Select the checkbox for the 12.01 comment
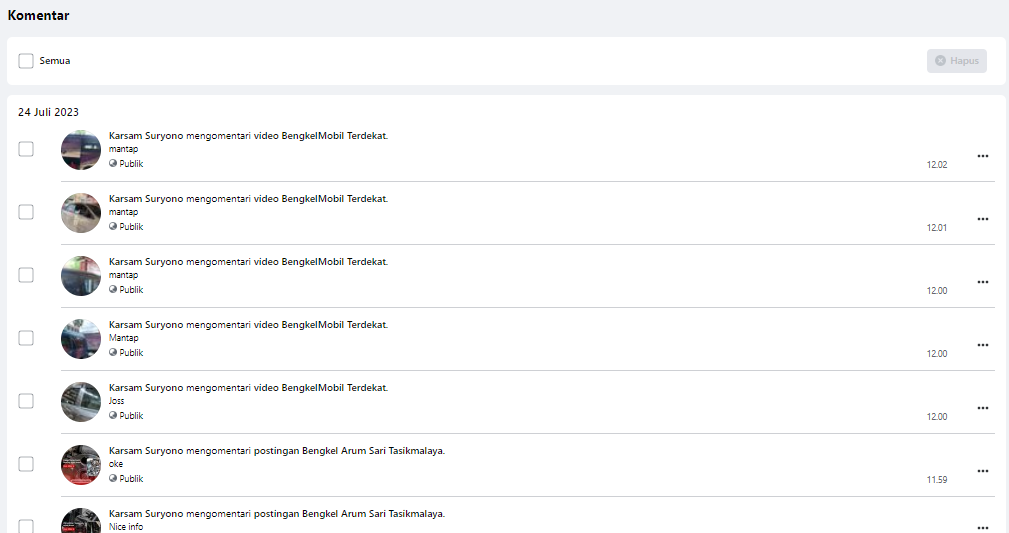The image size is (1009, 533). click(26, 212)
